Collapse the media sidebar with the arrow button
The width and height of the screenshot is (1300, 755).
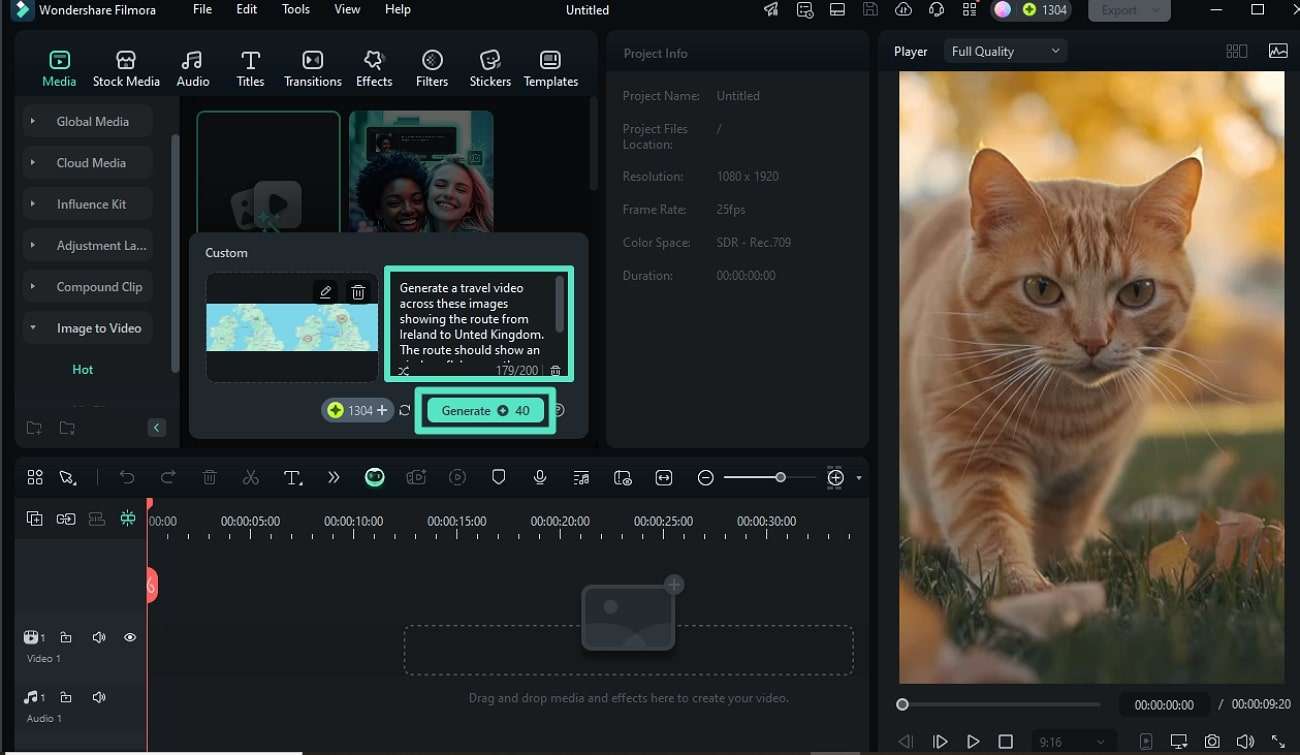point(156,428)
